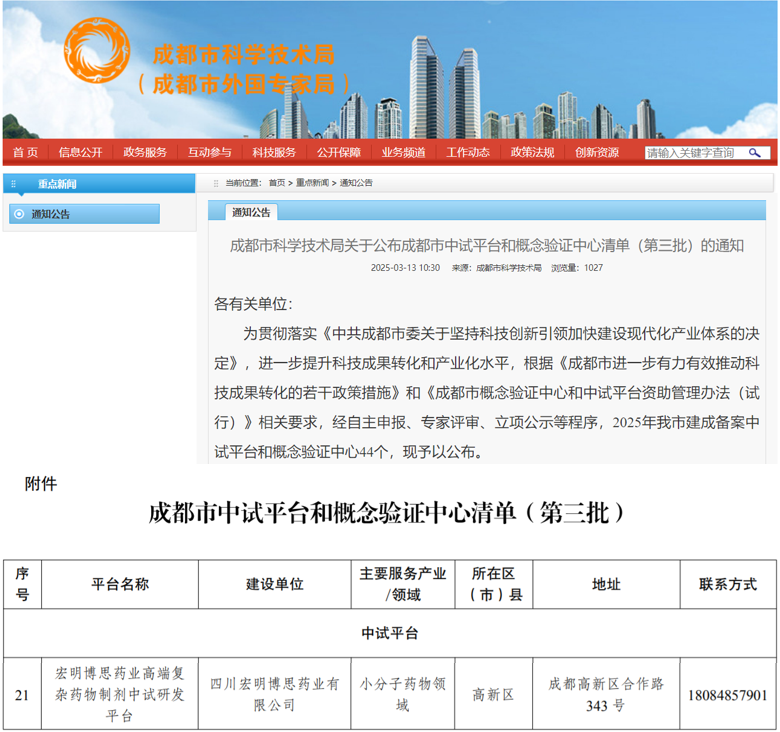This screenshot has width=780, height=732.
Task: Open 政策法规 from the top menu
Action: (x=532, y=153)
